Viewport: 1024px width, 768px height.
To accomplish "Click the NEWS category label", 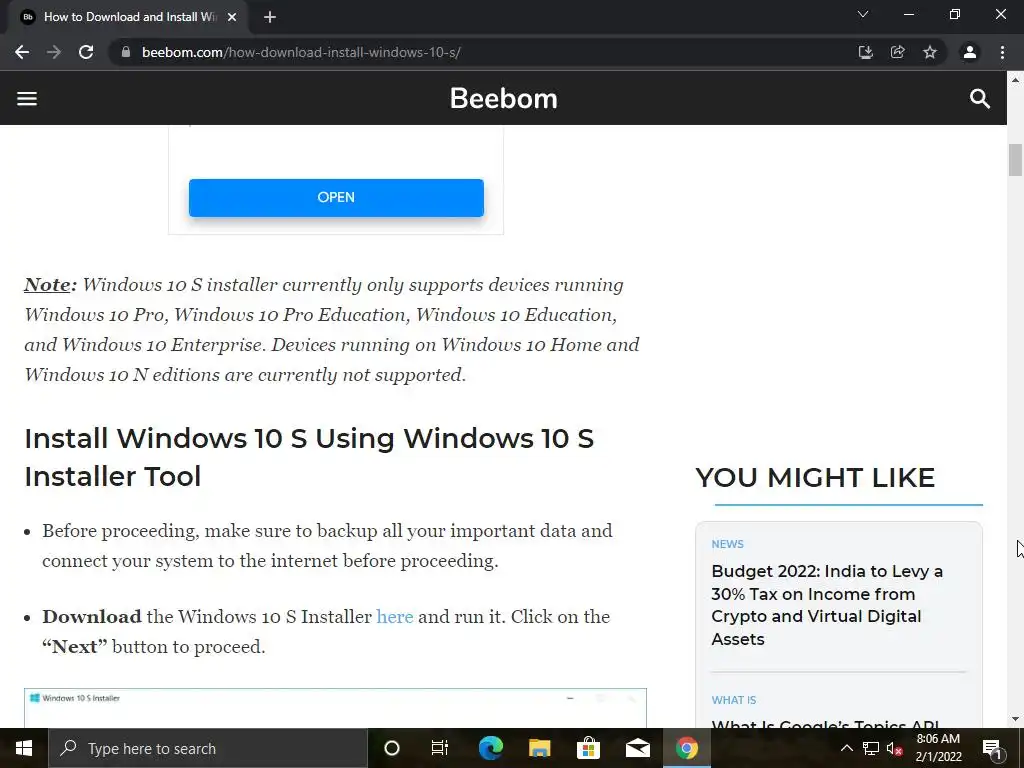I will [x=728, y=544].
